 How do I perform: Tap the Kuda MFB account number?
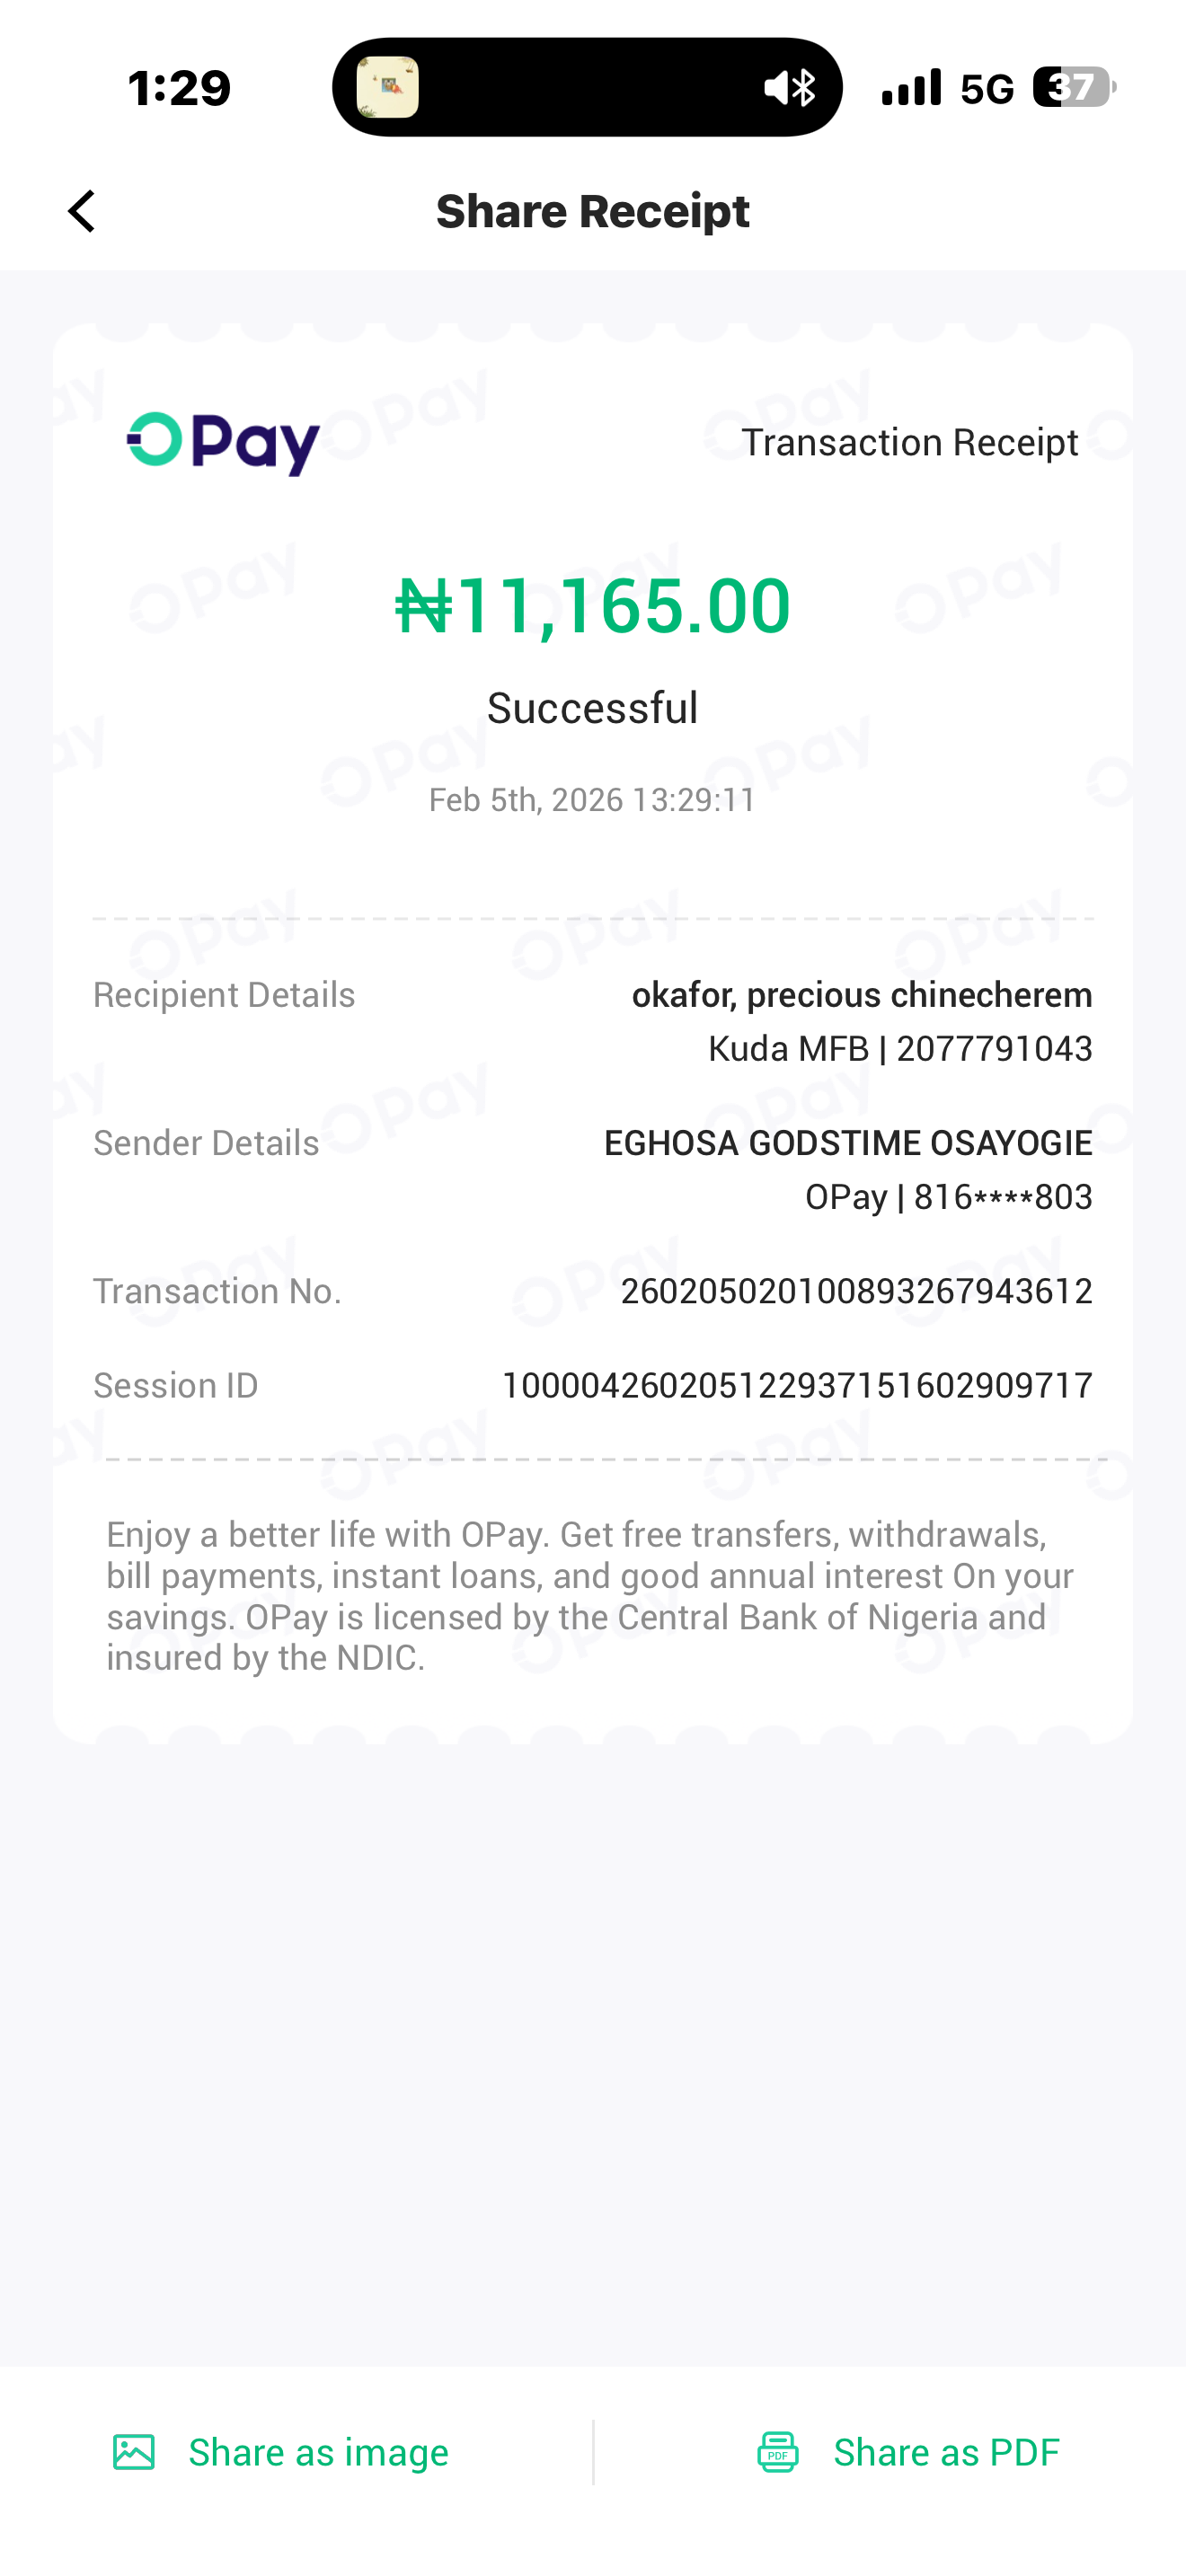tap(993, 1049)
